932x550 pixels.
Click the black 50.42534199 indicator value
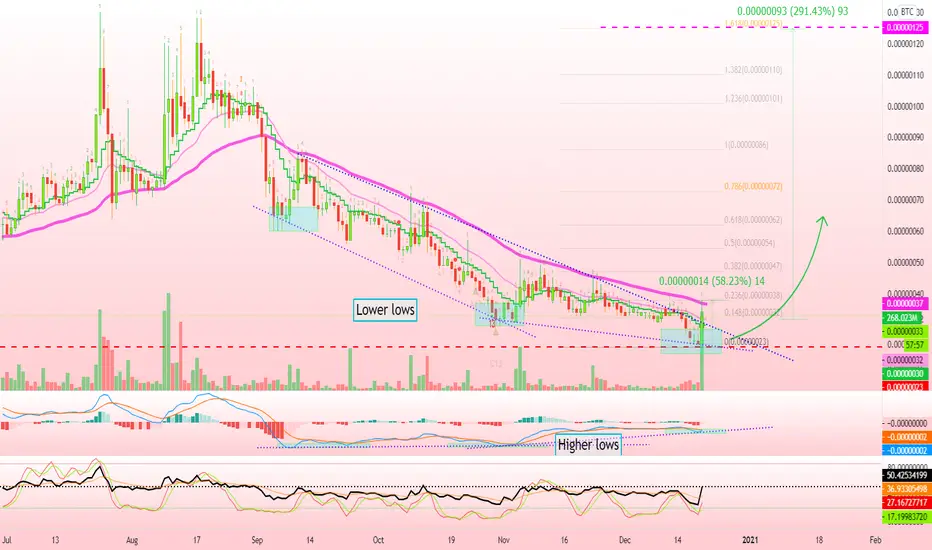[x=905, y=475]
